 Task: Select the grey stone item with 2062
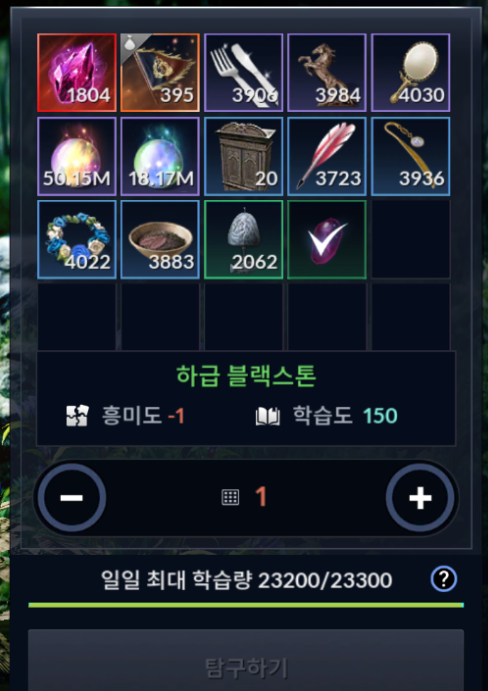[x=243, y=239]
